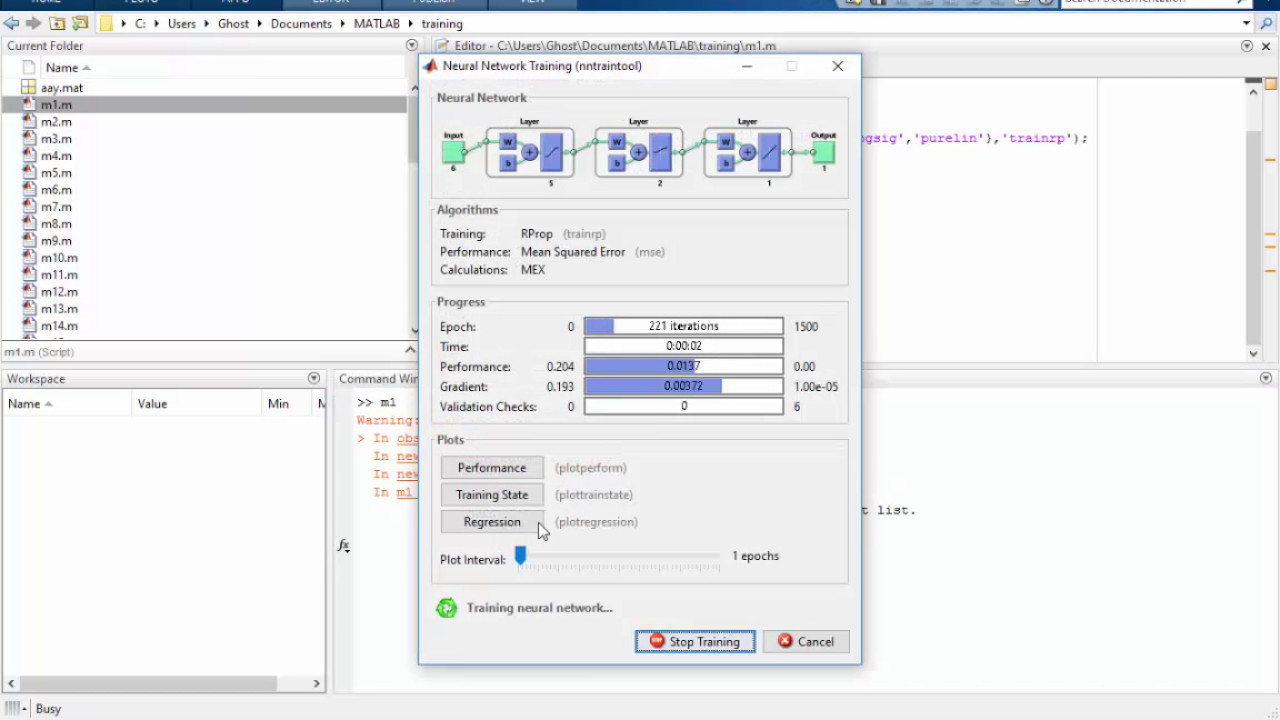The height and width of the screenshot is (720, 1280).
Task: Click the Busy status text
Action: coord(48,709)
